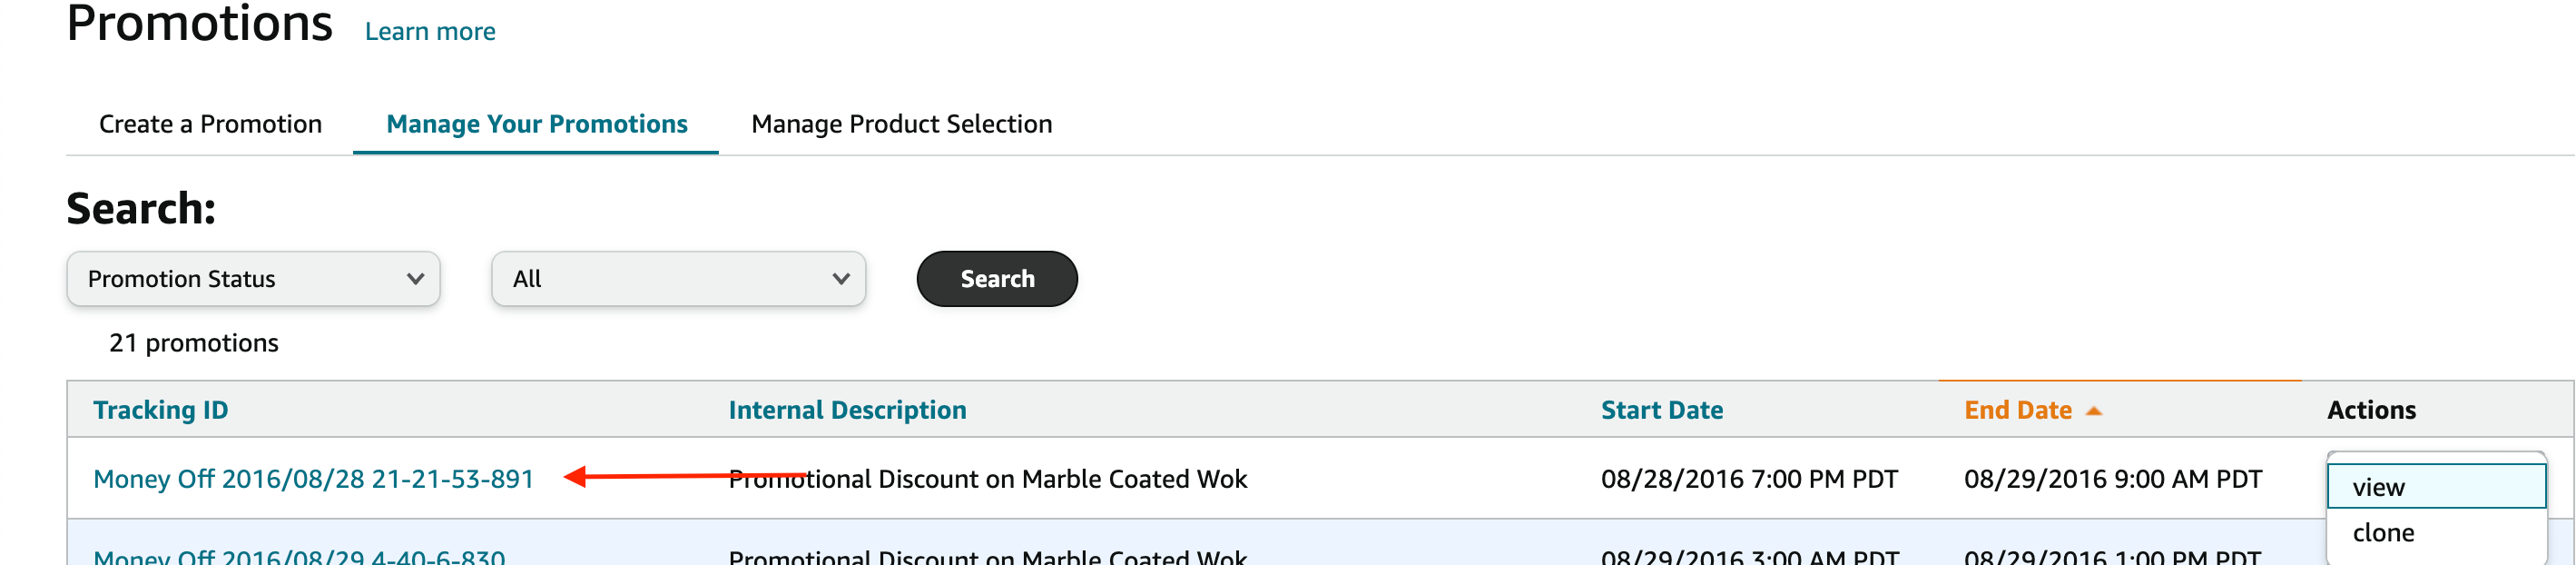The image size is (2576, 565).
Task: Open Money Off 2016/08/29 4-40-6-830 promotion
Action: pos(299,556)
